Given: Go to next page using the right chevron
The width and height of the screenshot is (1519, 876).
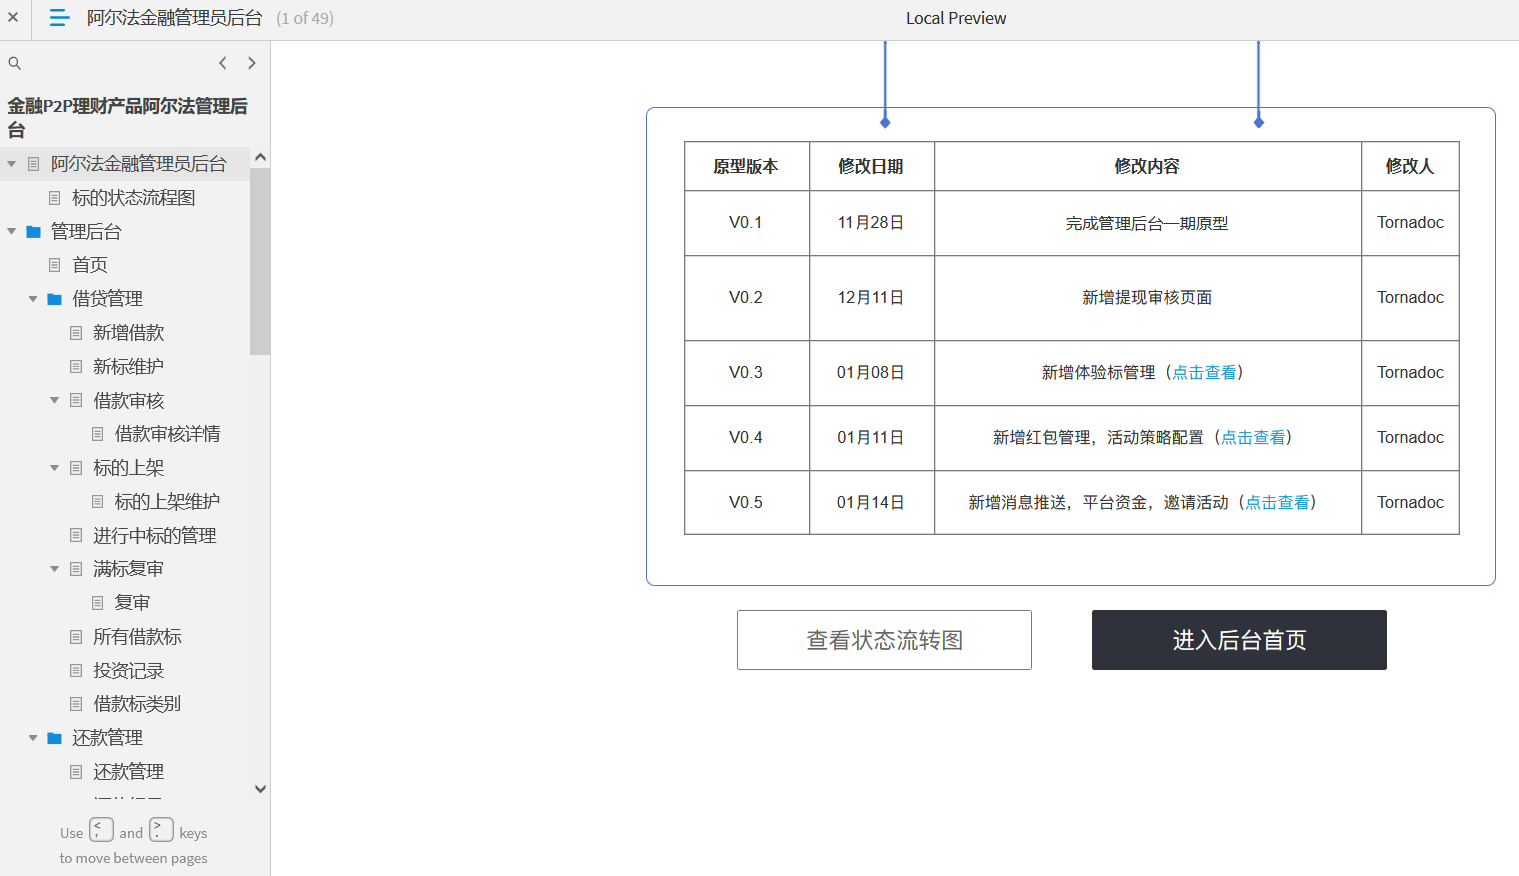Looking at the screenshot, I should (x=252, y=63).
